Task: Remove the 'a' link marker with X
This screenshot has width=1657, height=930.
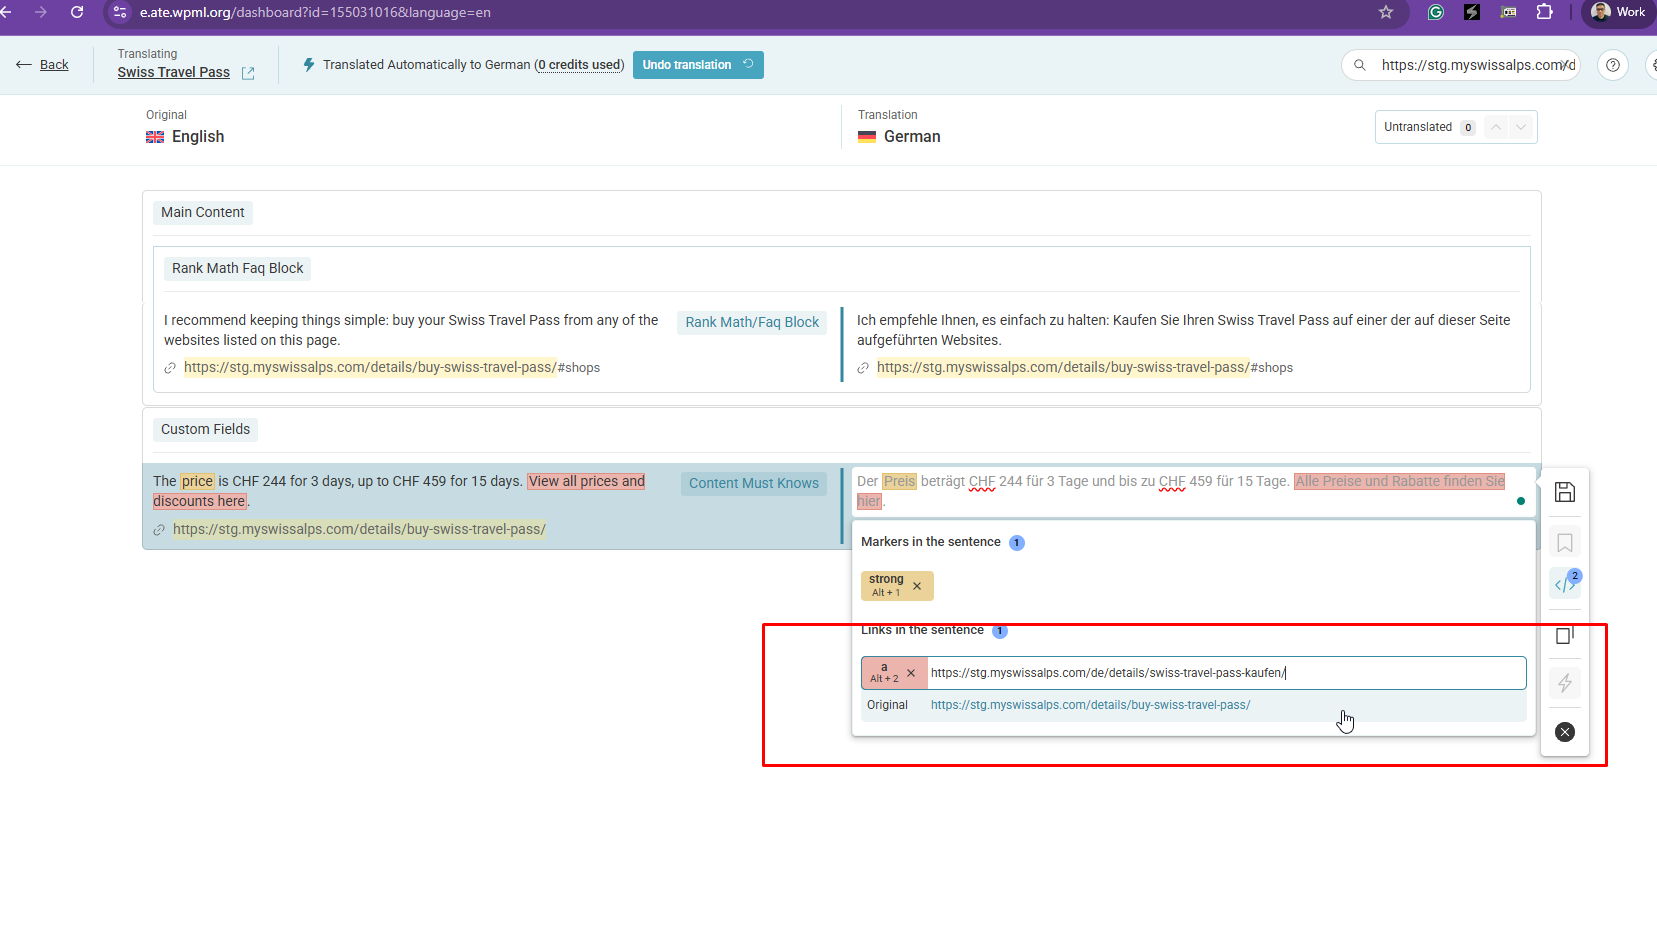Action: click(x=911, y=673)
